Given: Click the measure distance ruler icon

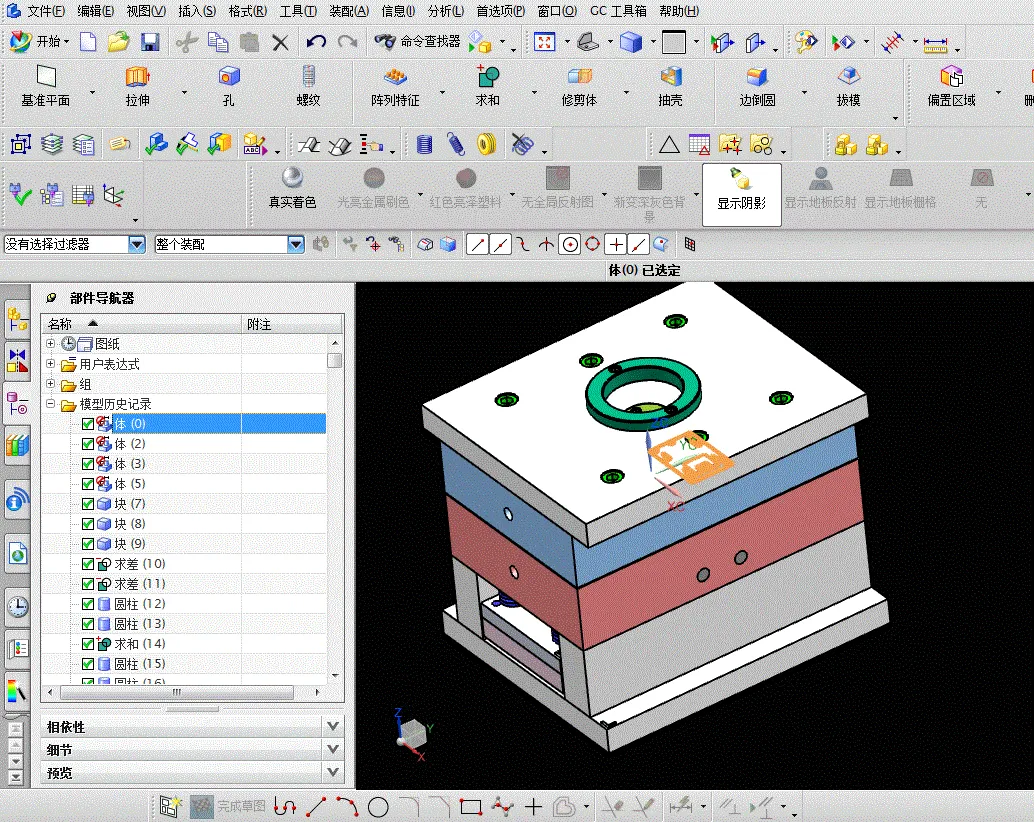Looking at the screenshot, I should point(935,44).
